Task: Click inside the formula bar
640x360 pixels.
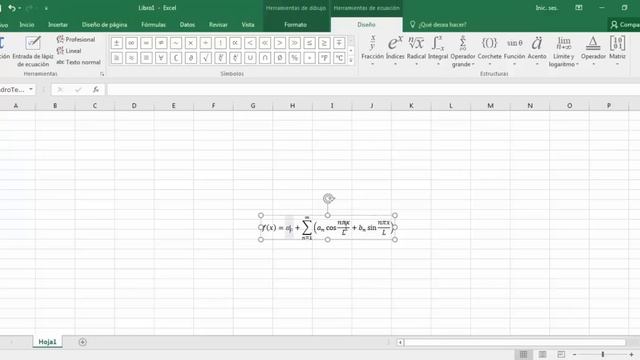Action: tap(373, 89)
